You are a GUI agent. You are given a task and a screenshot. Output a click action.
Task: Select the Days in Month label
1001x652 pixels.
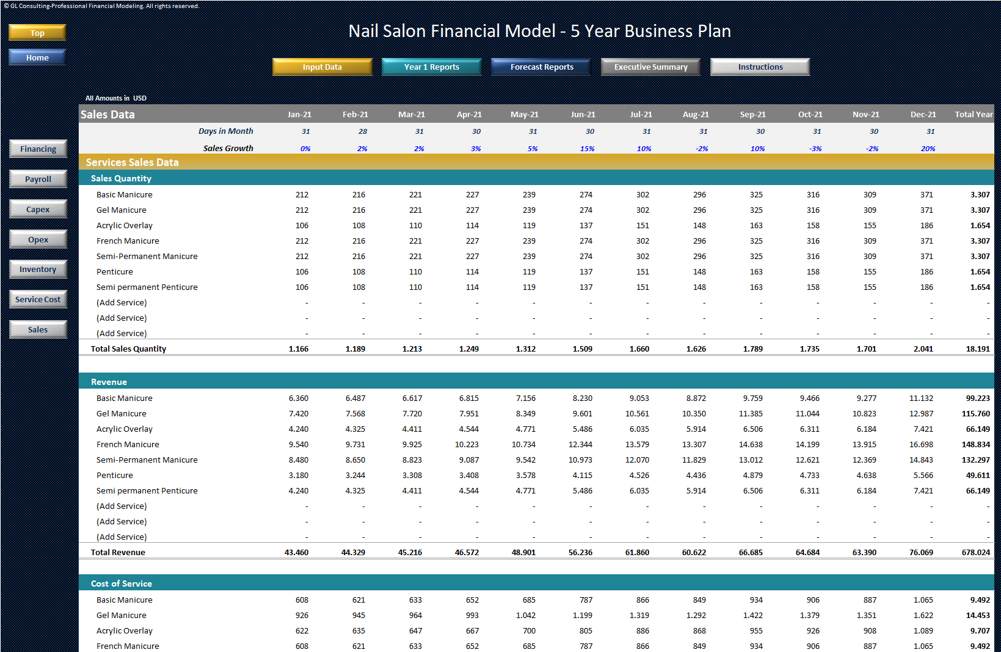coord(225,131)
